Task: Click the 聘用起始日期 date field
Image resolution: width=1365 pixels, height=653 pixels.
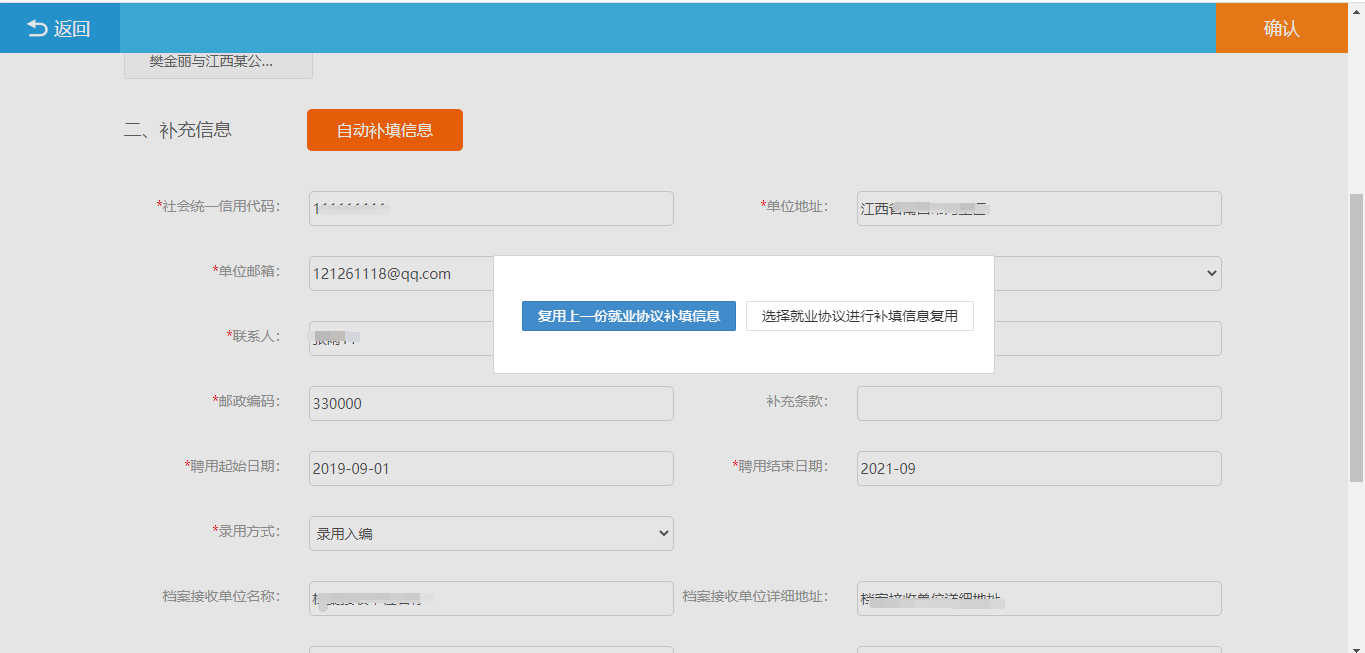Action: click(x=491, y=468)
